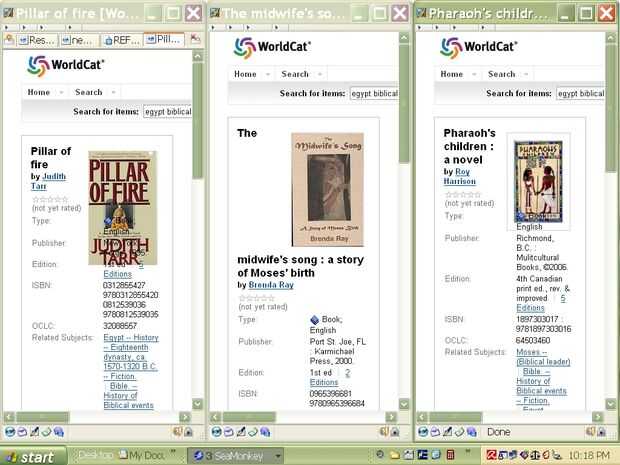Expand first collapsed toolbar in midwife's song window
This screenshot has width=620, height=465.
point(213,27)
